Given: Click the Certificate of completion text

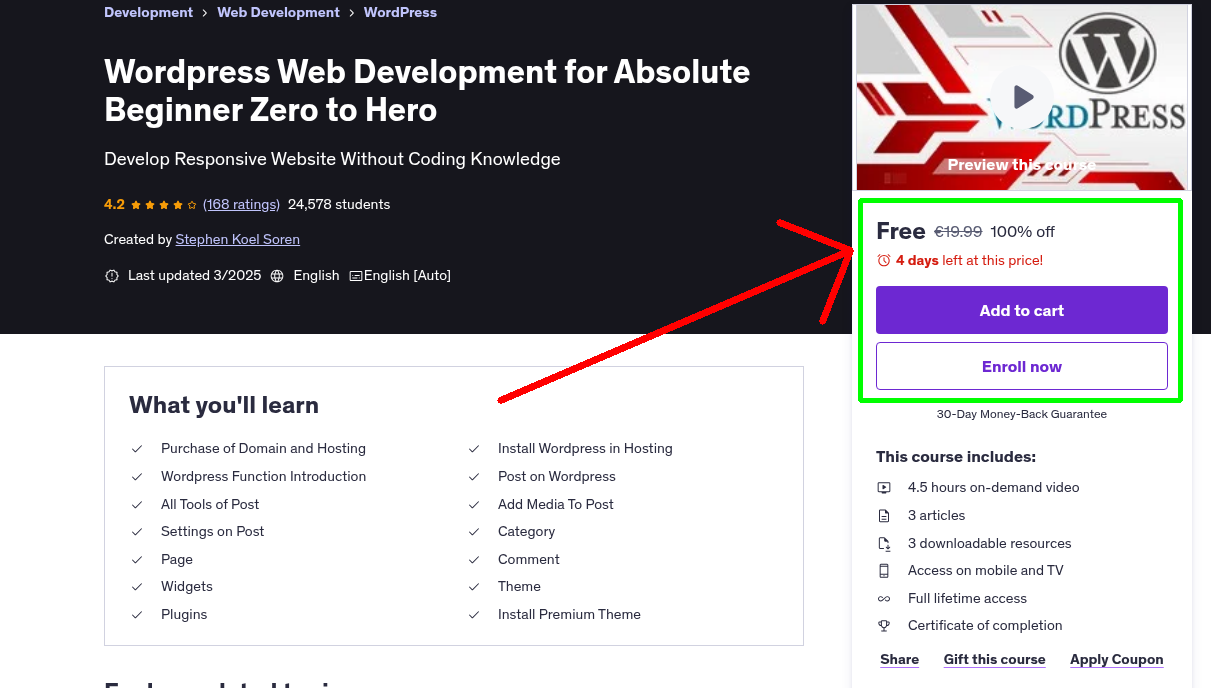Looking at the screenshot, I should tap(985, 626).
